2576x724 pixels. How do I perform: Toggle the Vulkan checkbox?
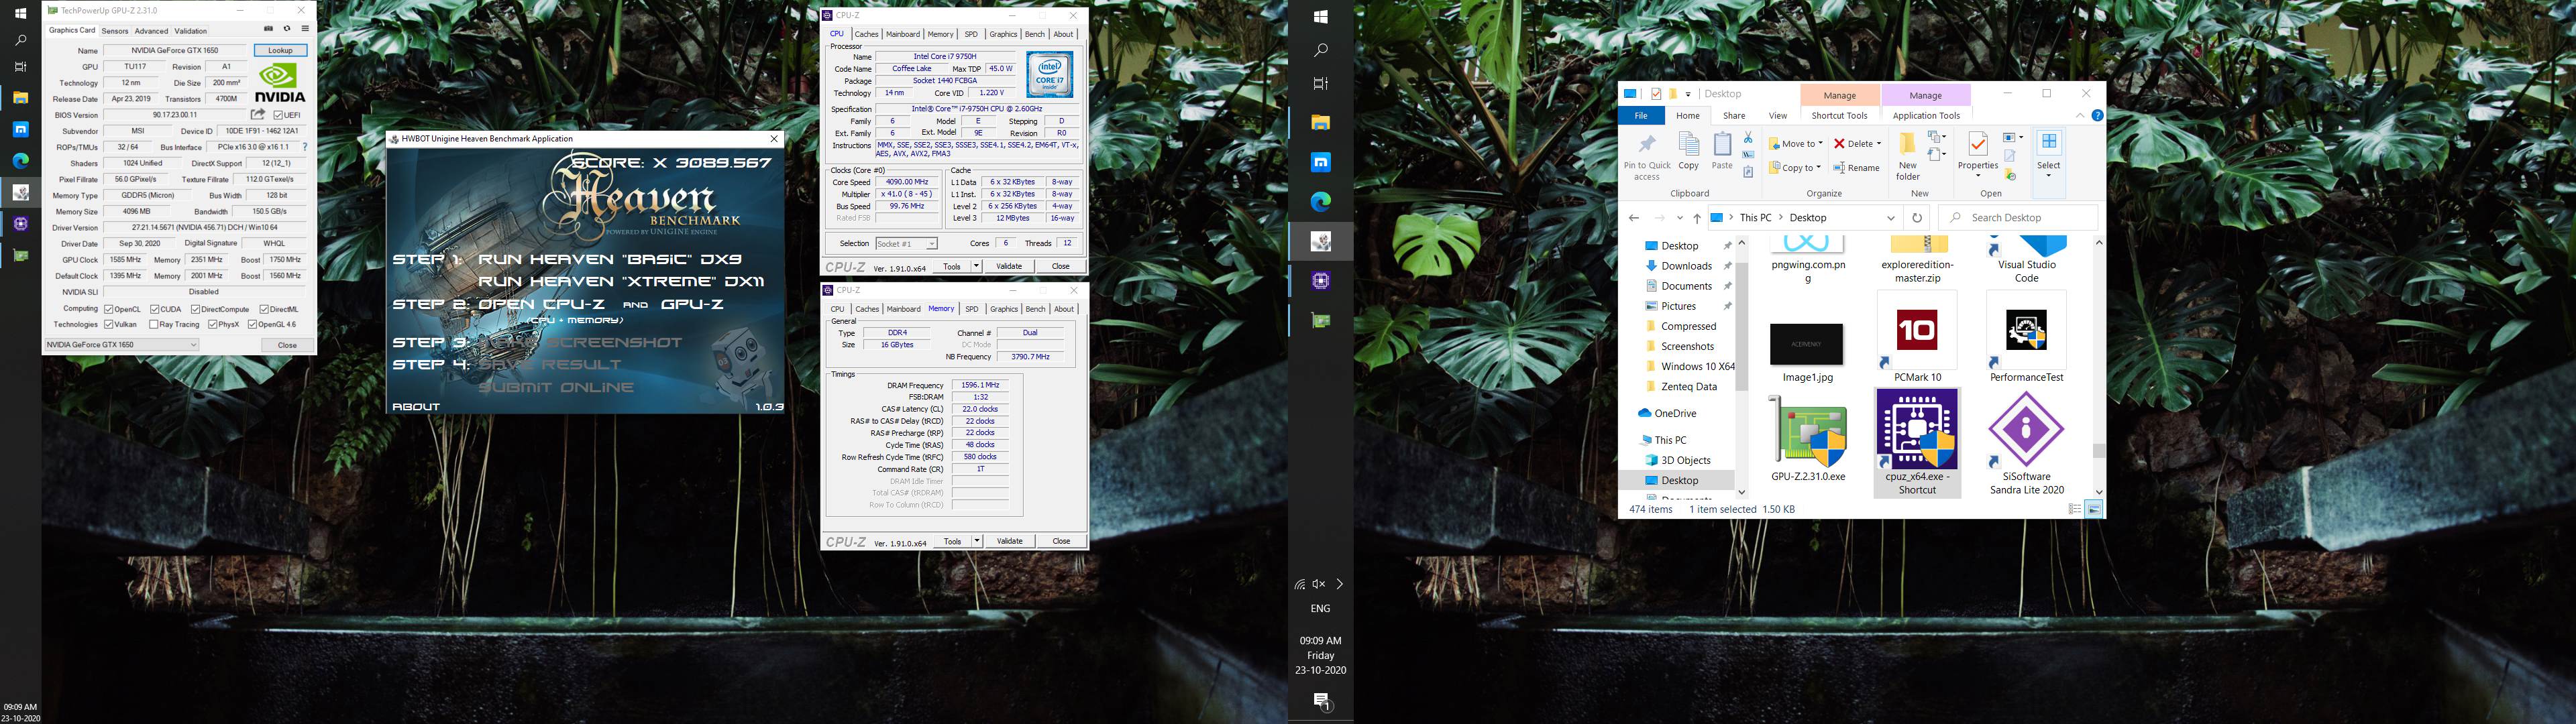point(108,324)
